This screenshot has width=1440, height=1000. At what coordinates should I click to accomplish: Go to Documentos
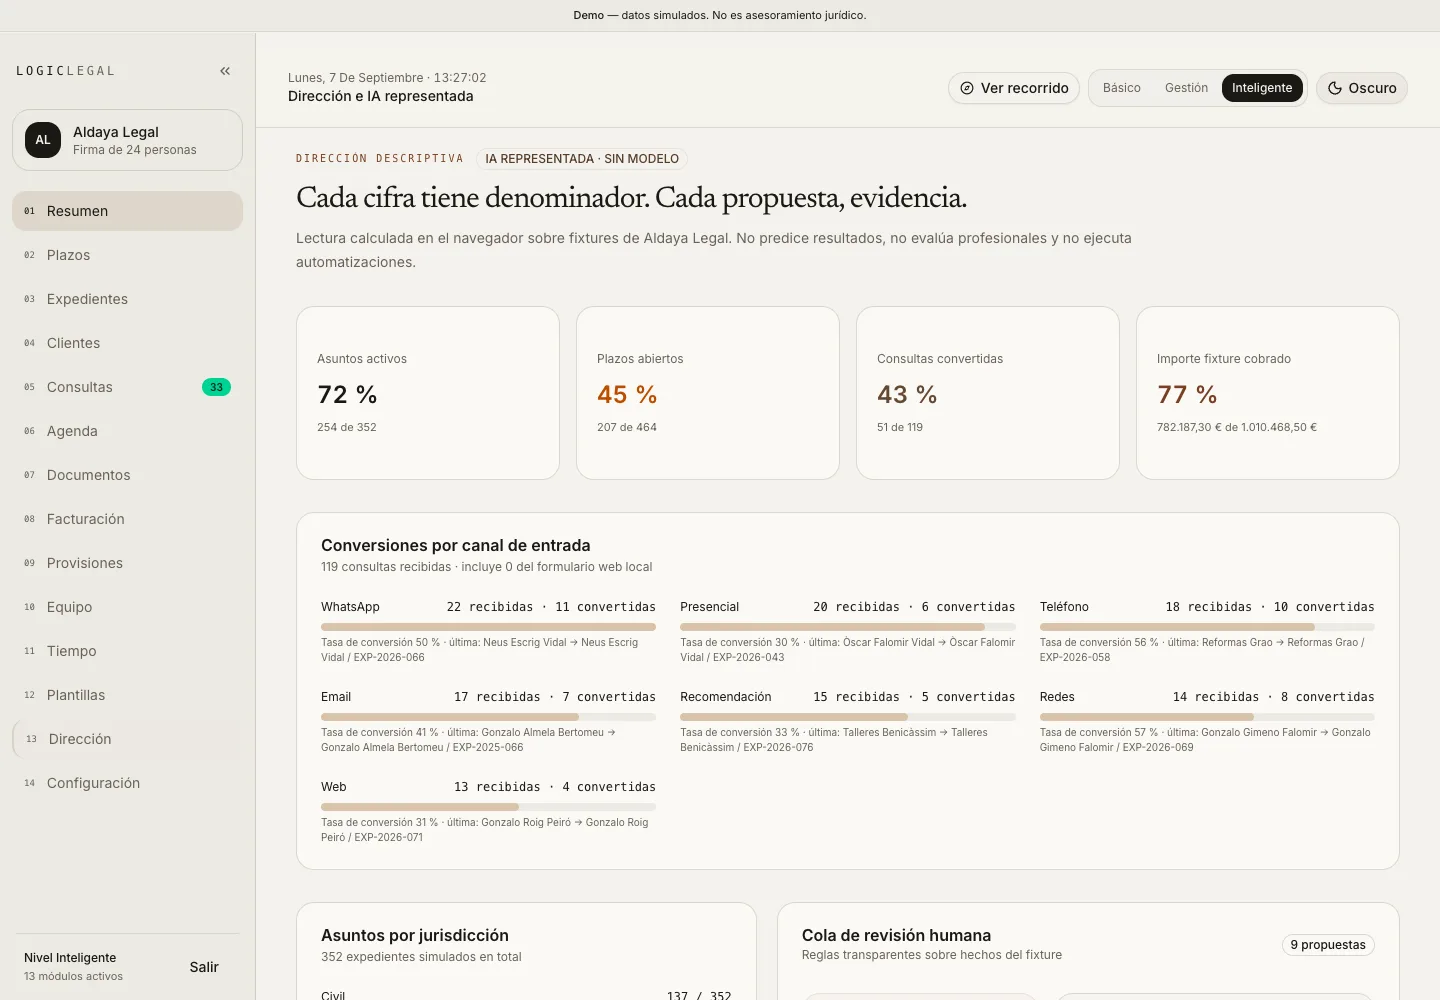[127, 475]
